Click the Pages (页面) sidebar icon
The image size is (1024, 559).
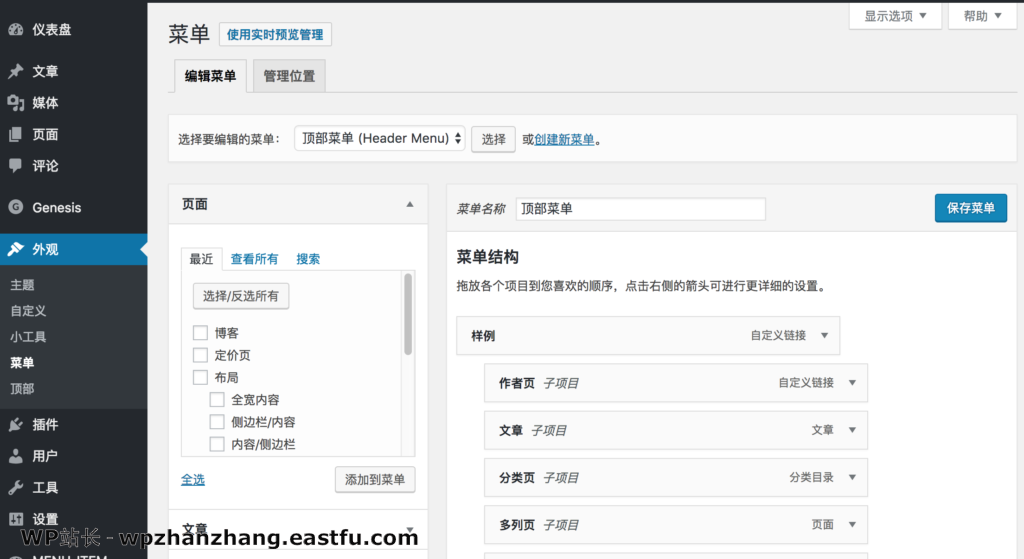pos(15,135)
